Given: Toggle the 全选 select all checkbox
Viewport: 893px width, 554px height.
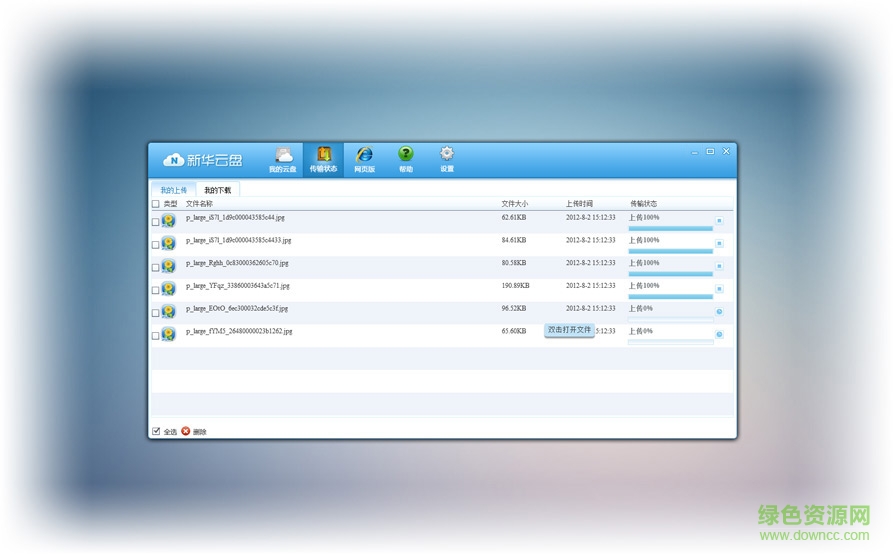Looking at the screenshot, I should [156, 431].
